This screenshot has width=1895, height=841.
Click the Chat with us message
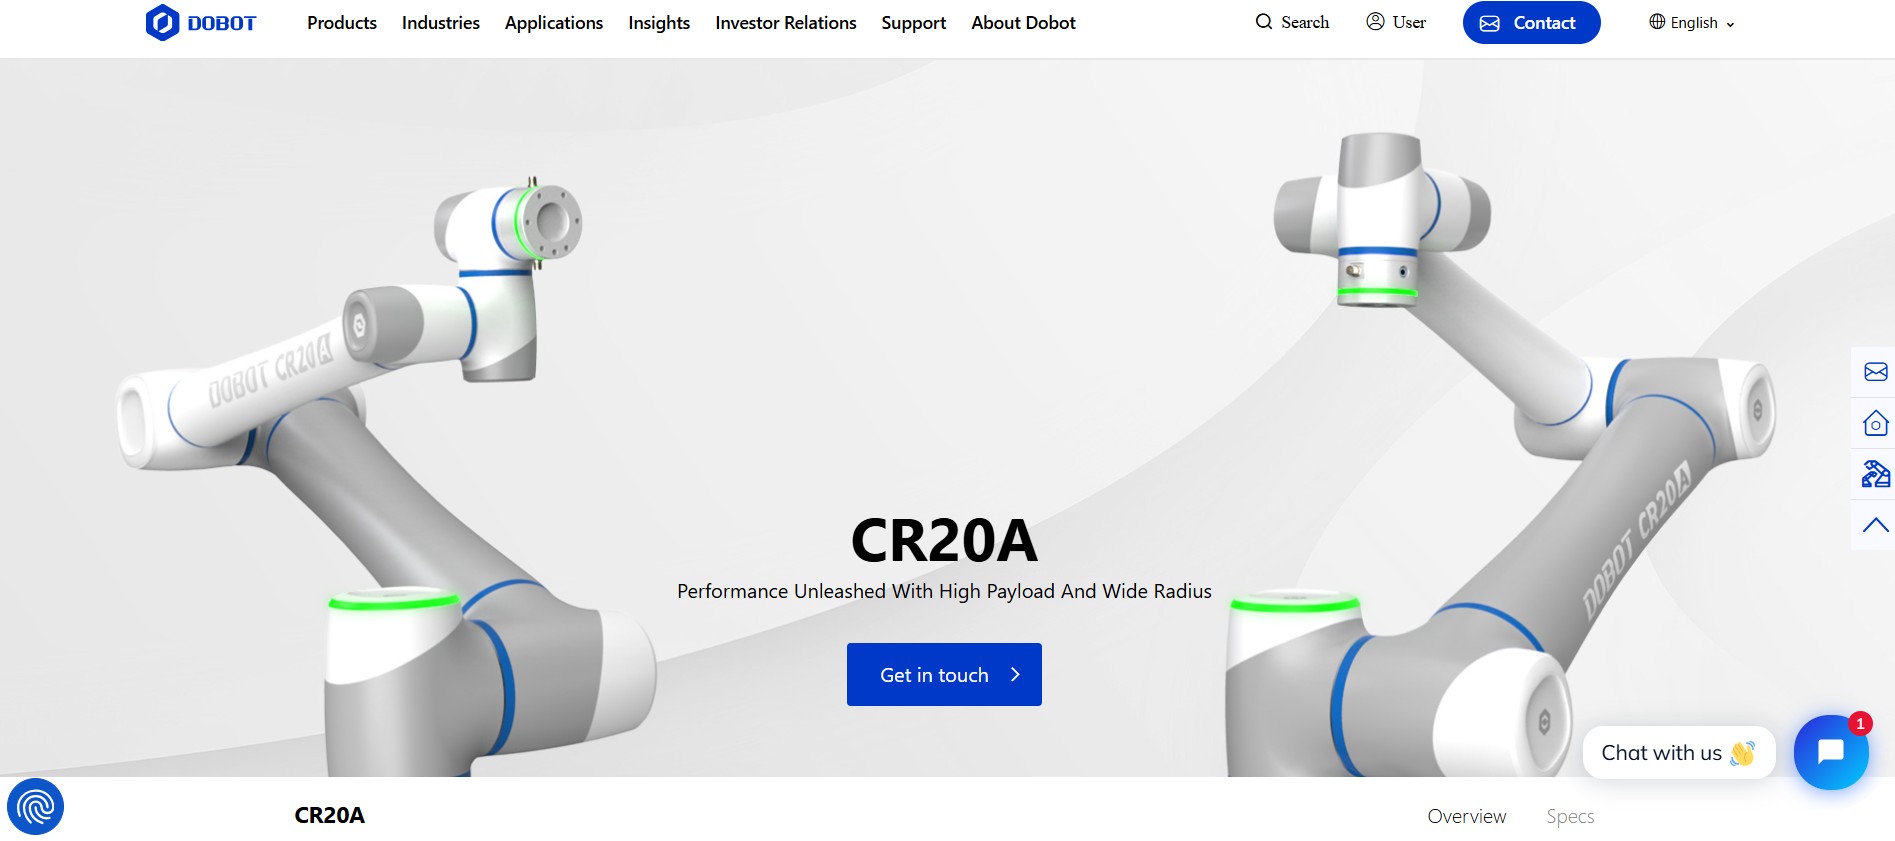point(1678,753)
